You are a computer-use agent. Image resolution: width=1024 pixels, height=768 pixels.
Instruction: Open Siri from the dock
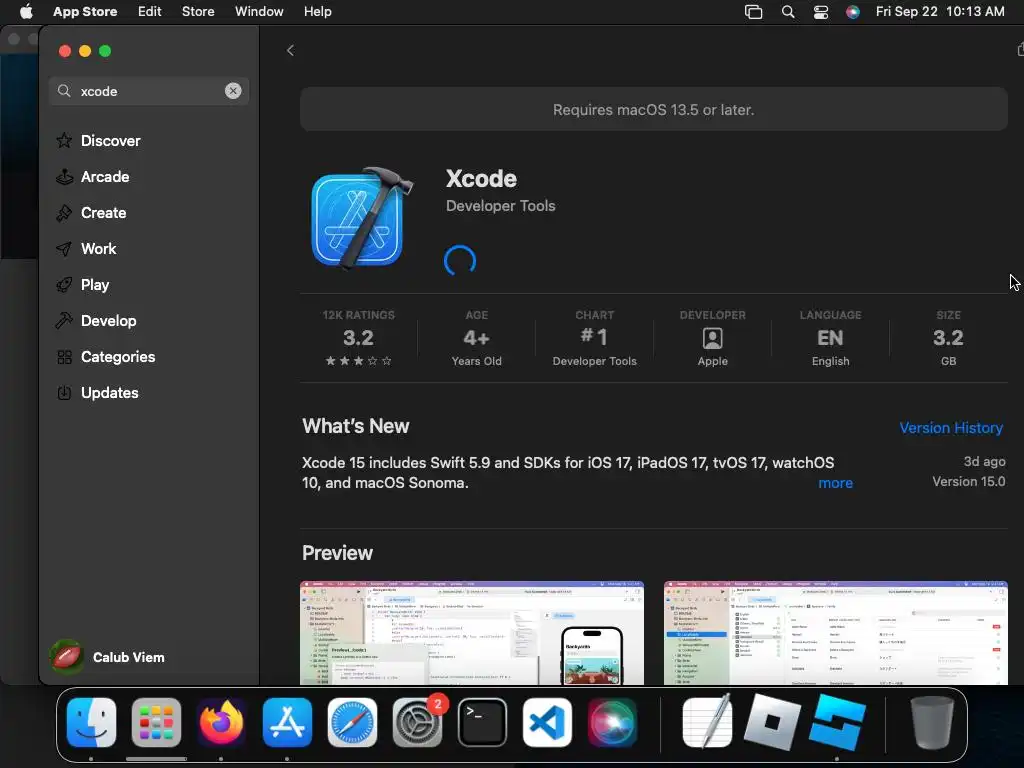pyautogui.click(x=612, y=722)
